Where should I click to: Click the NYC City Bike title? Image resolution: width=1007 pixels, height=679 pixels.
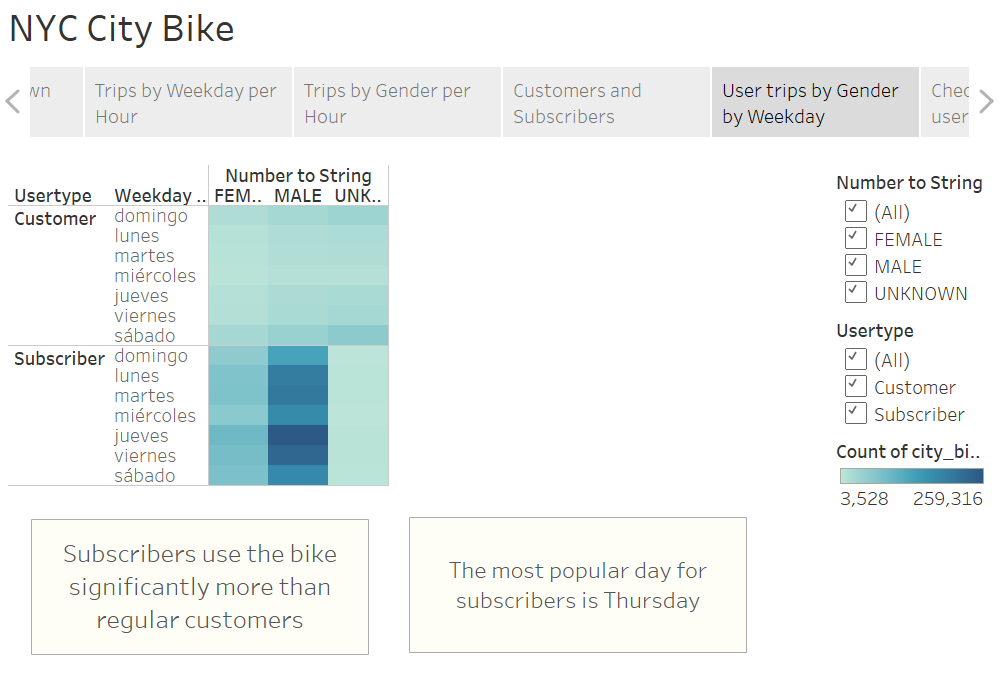click(x=121, y=28)
